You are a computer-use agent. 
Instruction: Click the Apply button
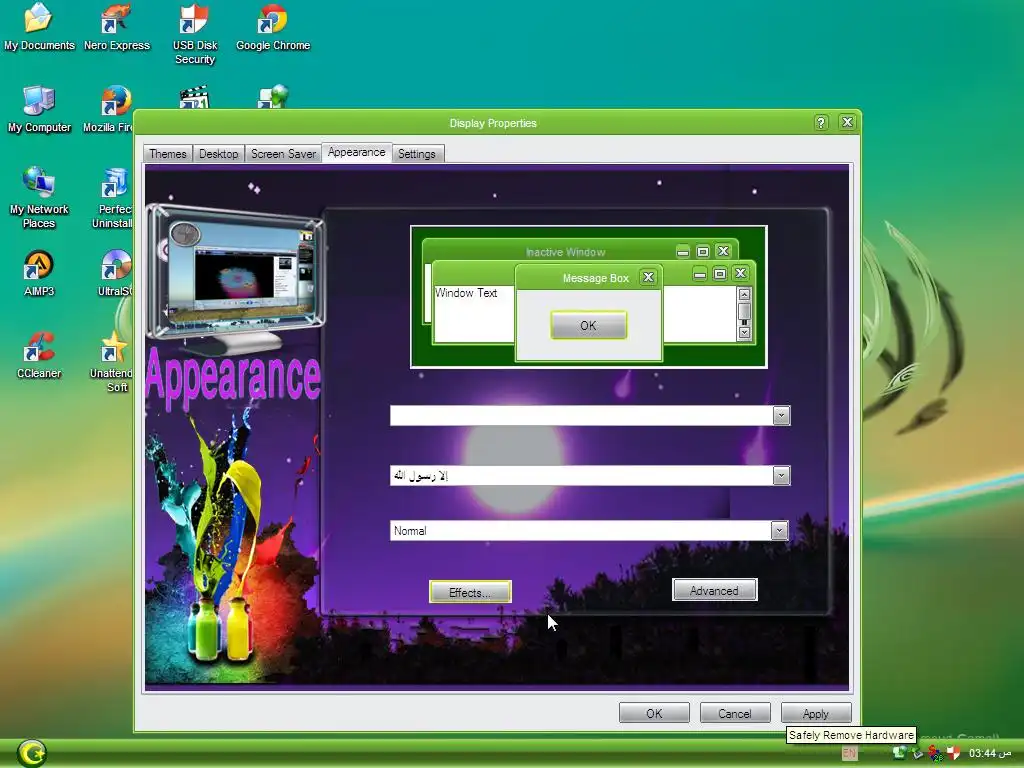click(816, 713)
